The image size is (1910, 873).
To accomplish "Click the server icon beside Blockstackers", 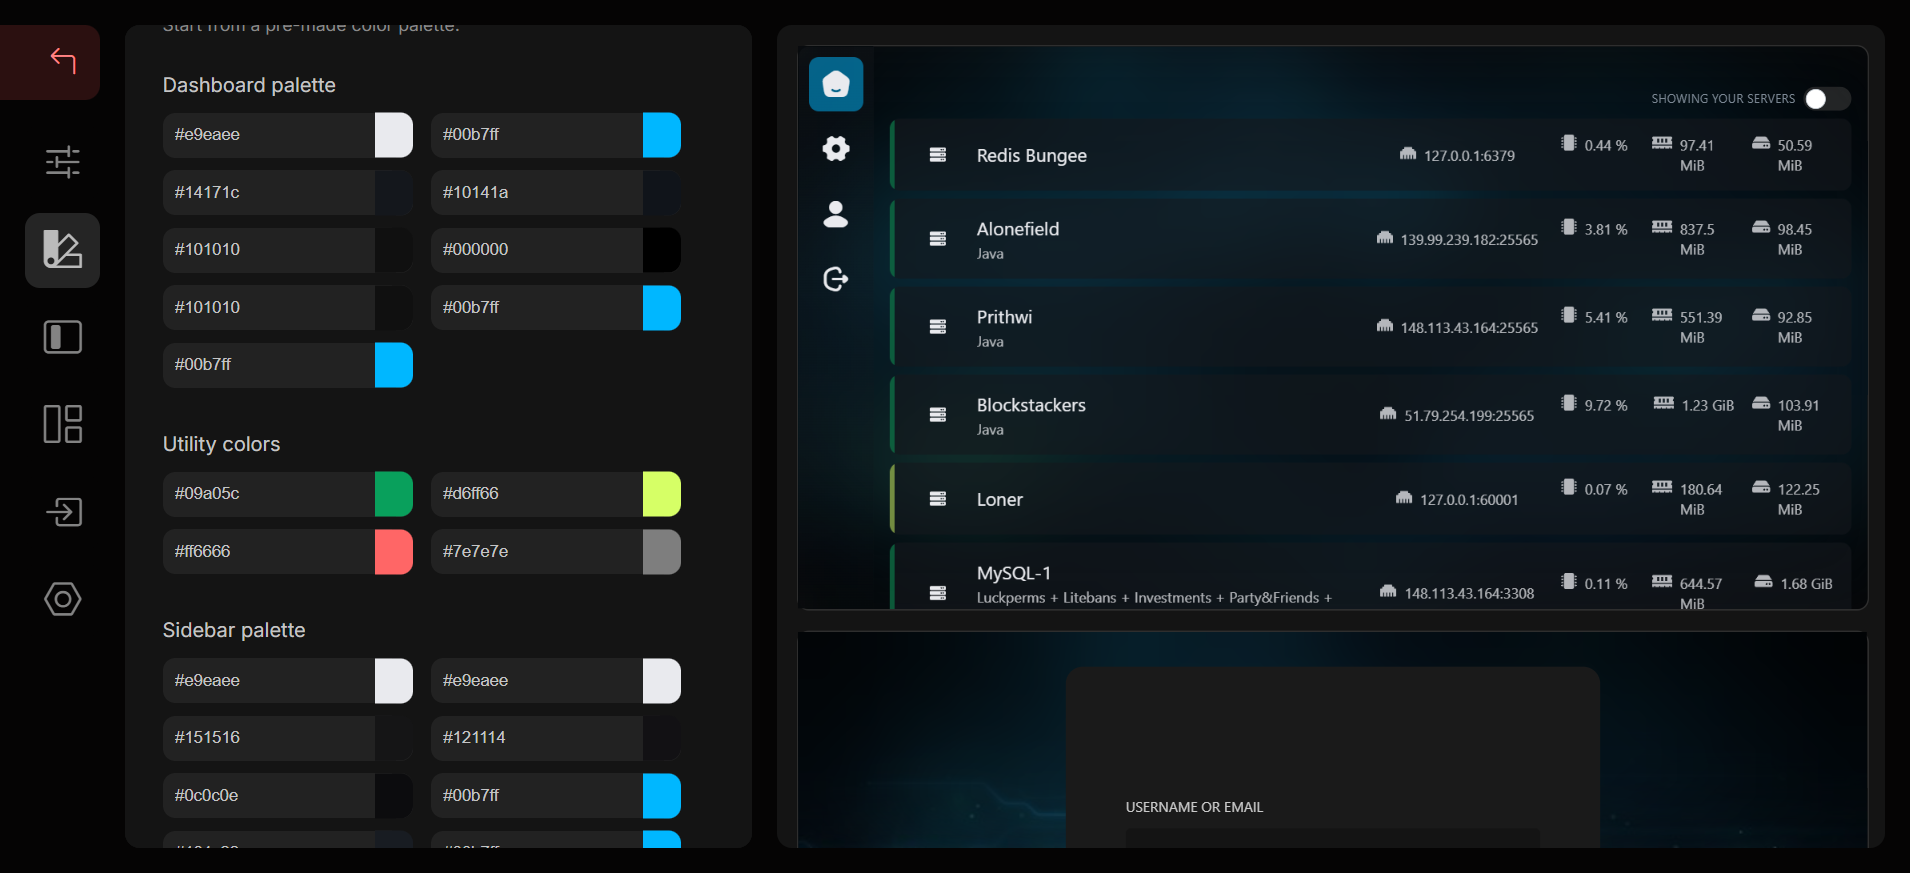I will point(938,415).
